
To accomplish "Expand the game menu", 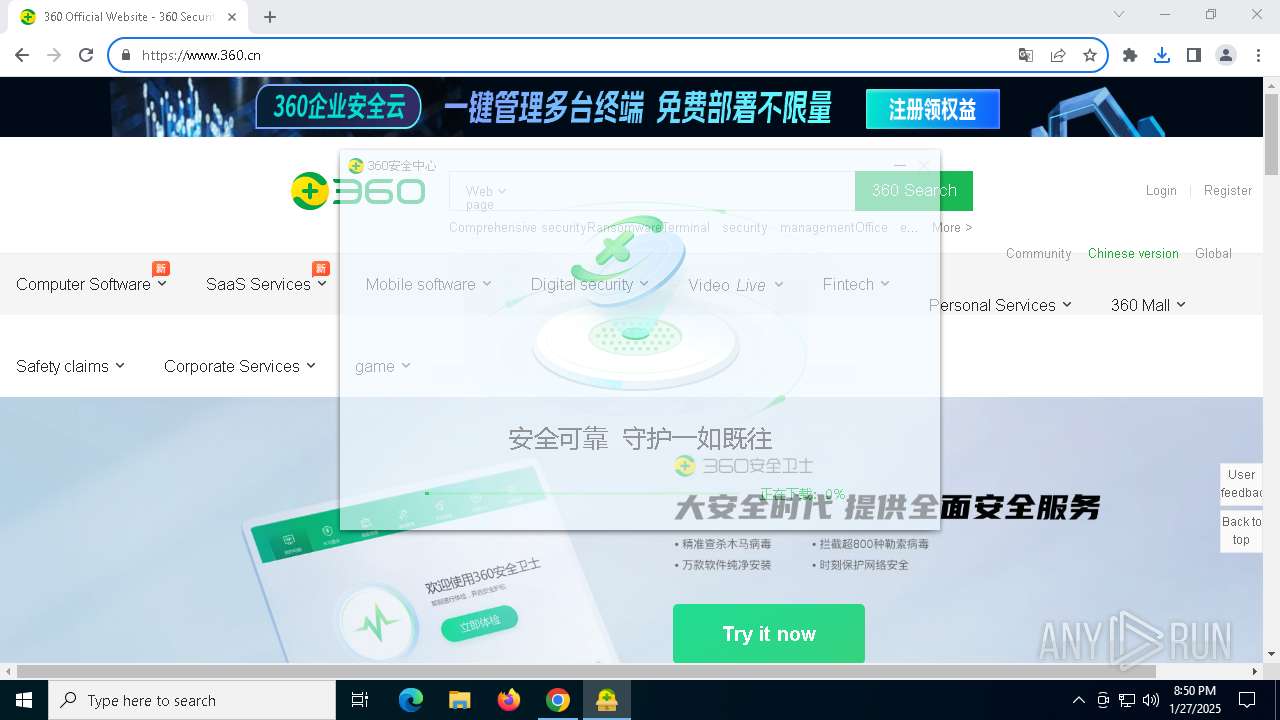I will [x=383, y=366].
